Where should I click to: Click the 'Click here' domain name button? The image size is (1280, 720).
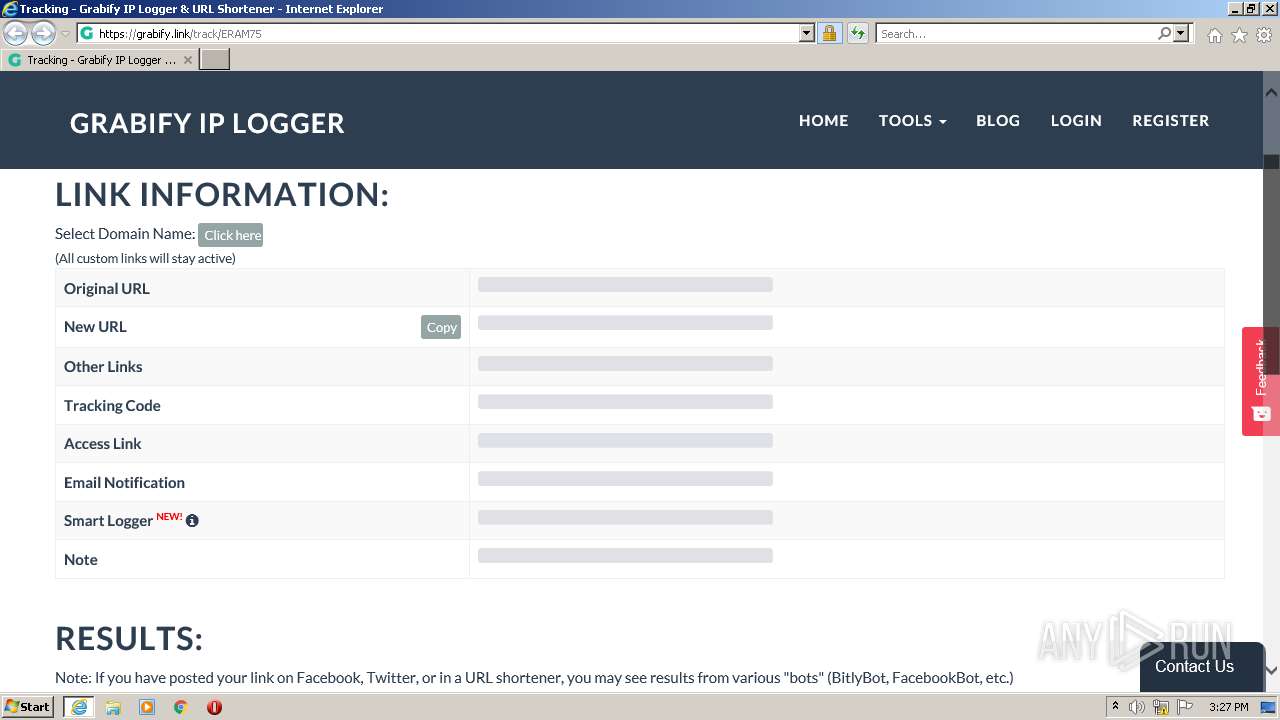(232, 235)
